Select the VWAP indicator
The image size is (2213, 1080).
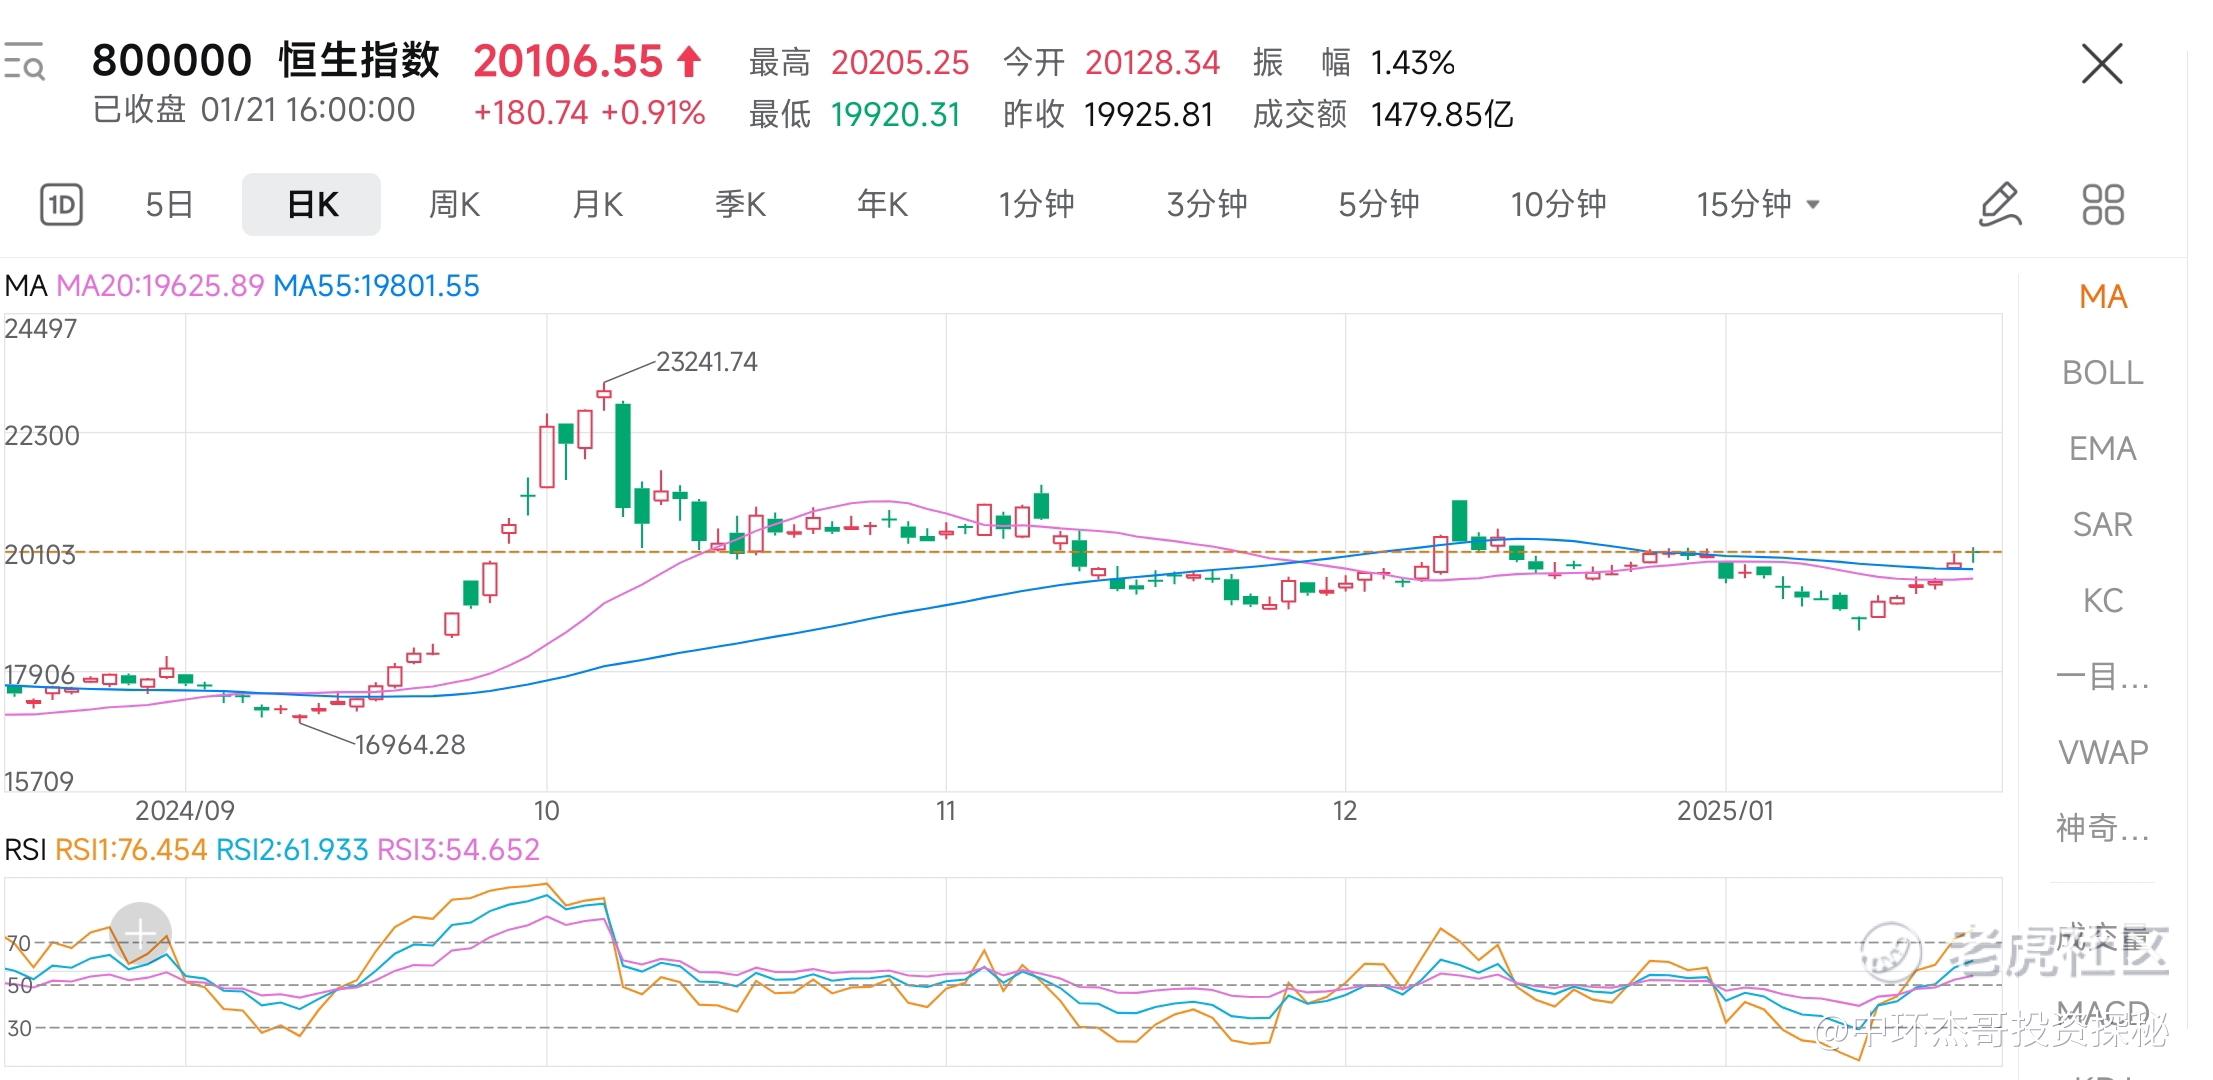(2102, 752)
